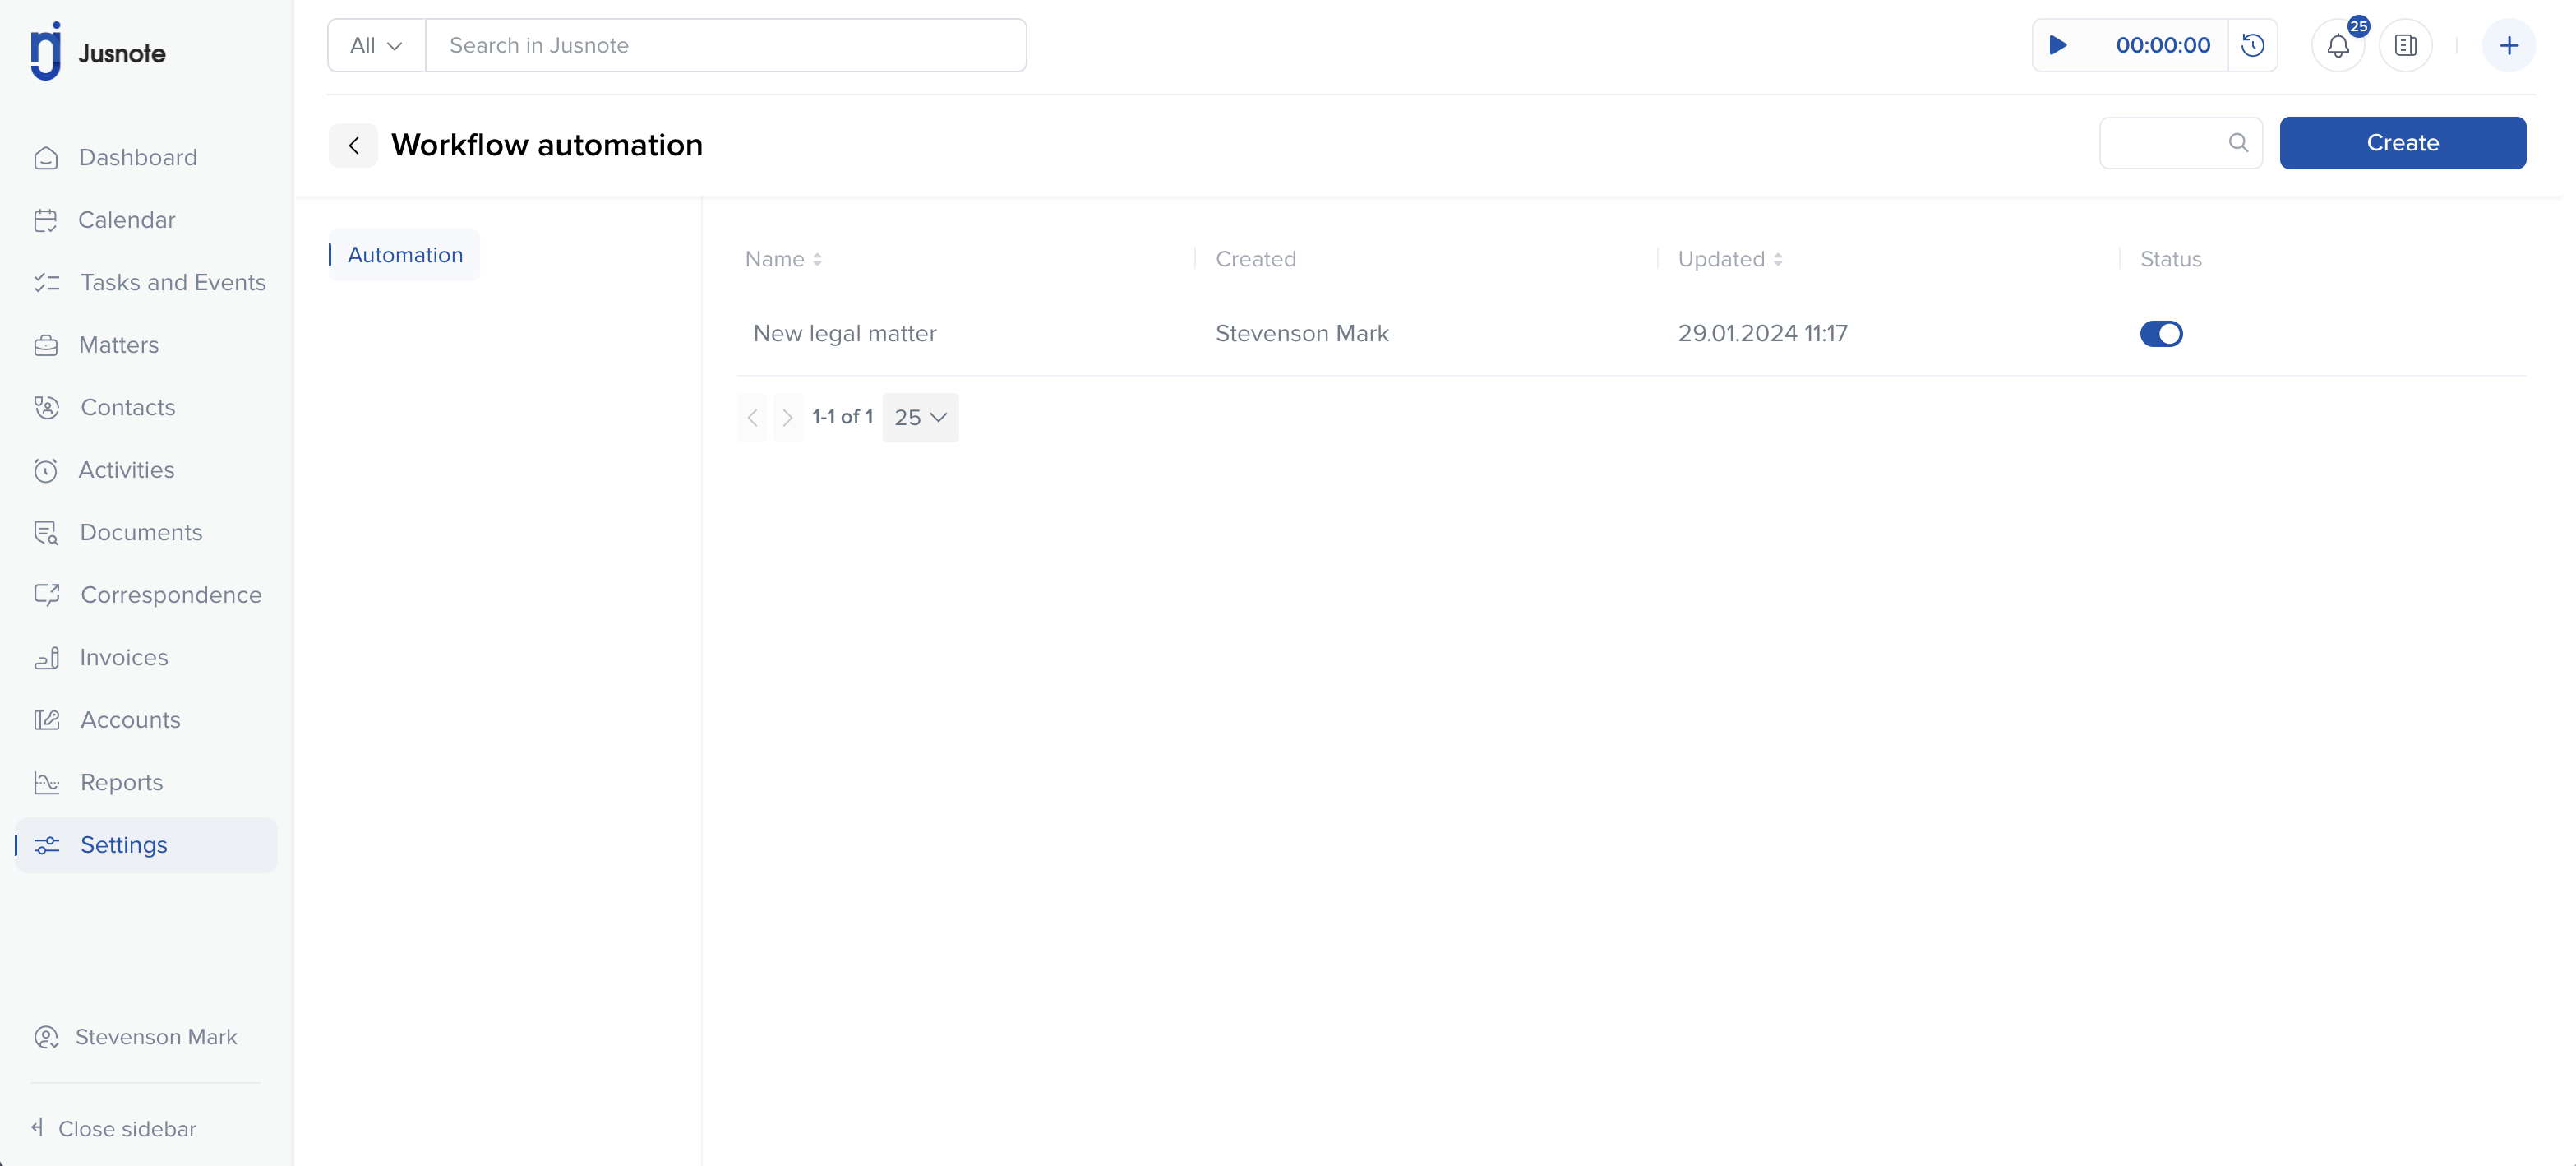Click the Settings sliders icon
The image size is (2576, 1166).
tap(47, 845)
